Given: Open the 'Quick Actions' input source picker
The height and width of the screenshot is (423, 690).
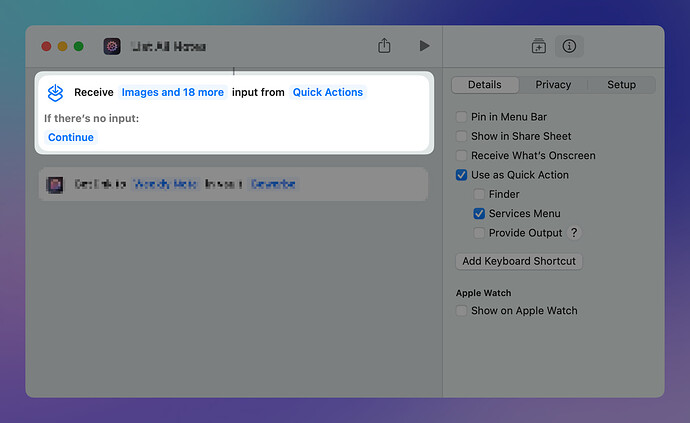Looking at the screenshot, I should pos(328,93).
